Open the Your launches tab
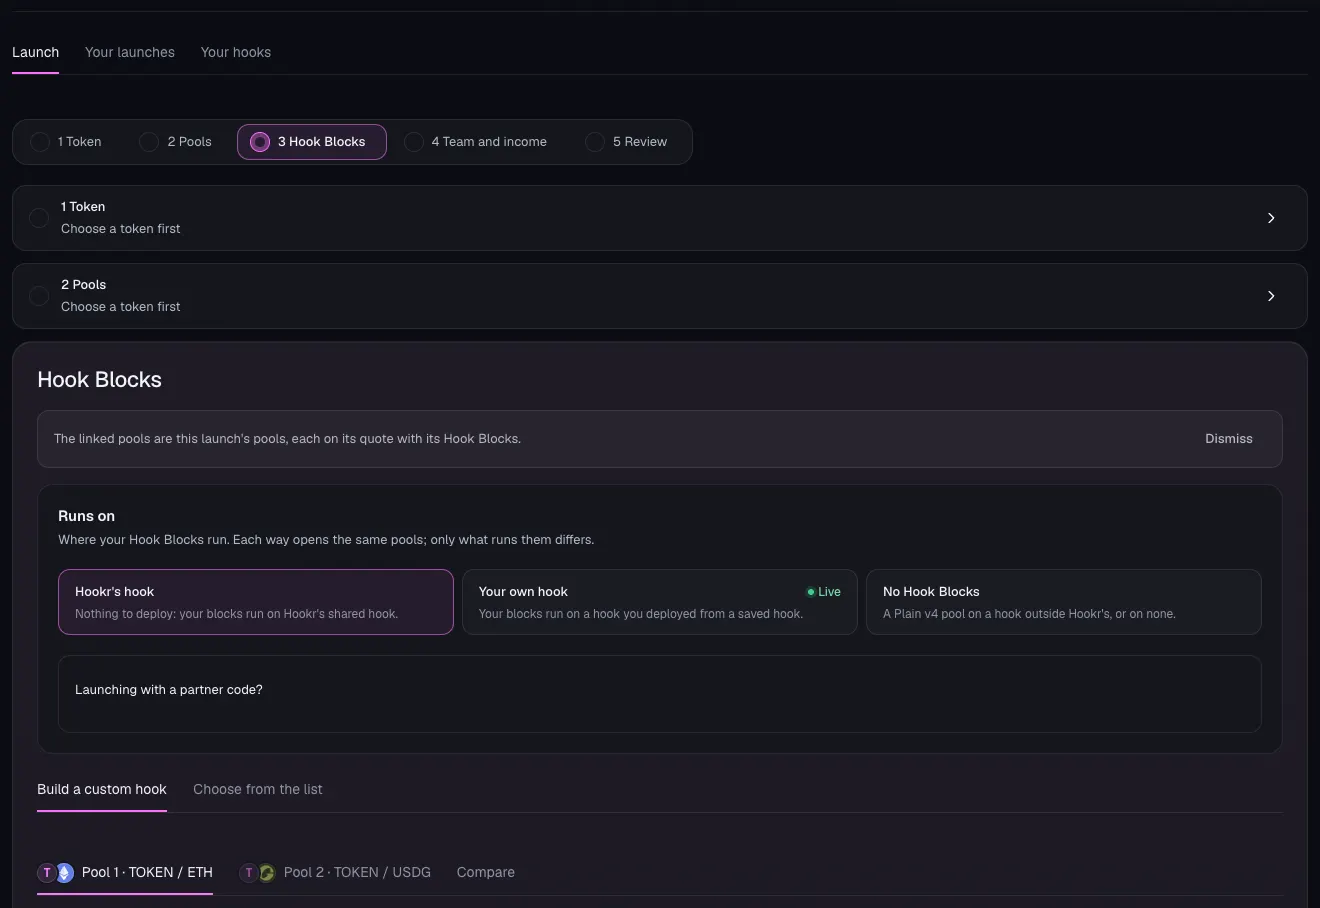Image resolution: width=1320 pixels, height=908 pixels. click(130, 52)
